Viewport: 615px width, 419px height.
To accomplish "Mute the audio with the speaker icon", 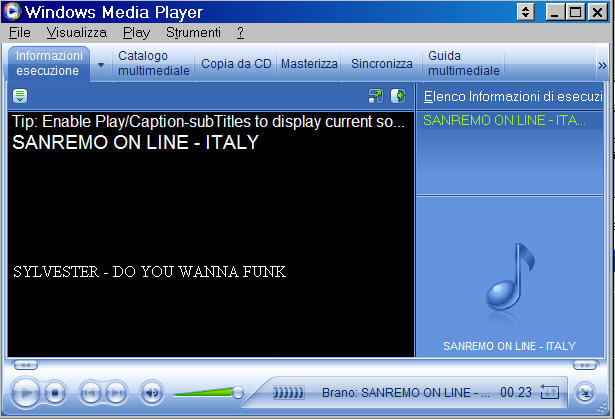I will click(x=152, y=393).
